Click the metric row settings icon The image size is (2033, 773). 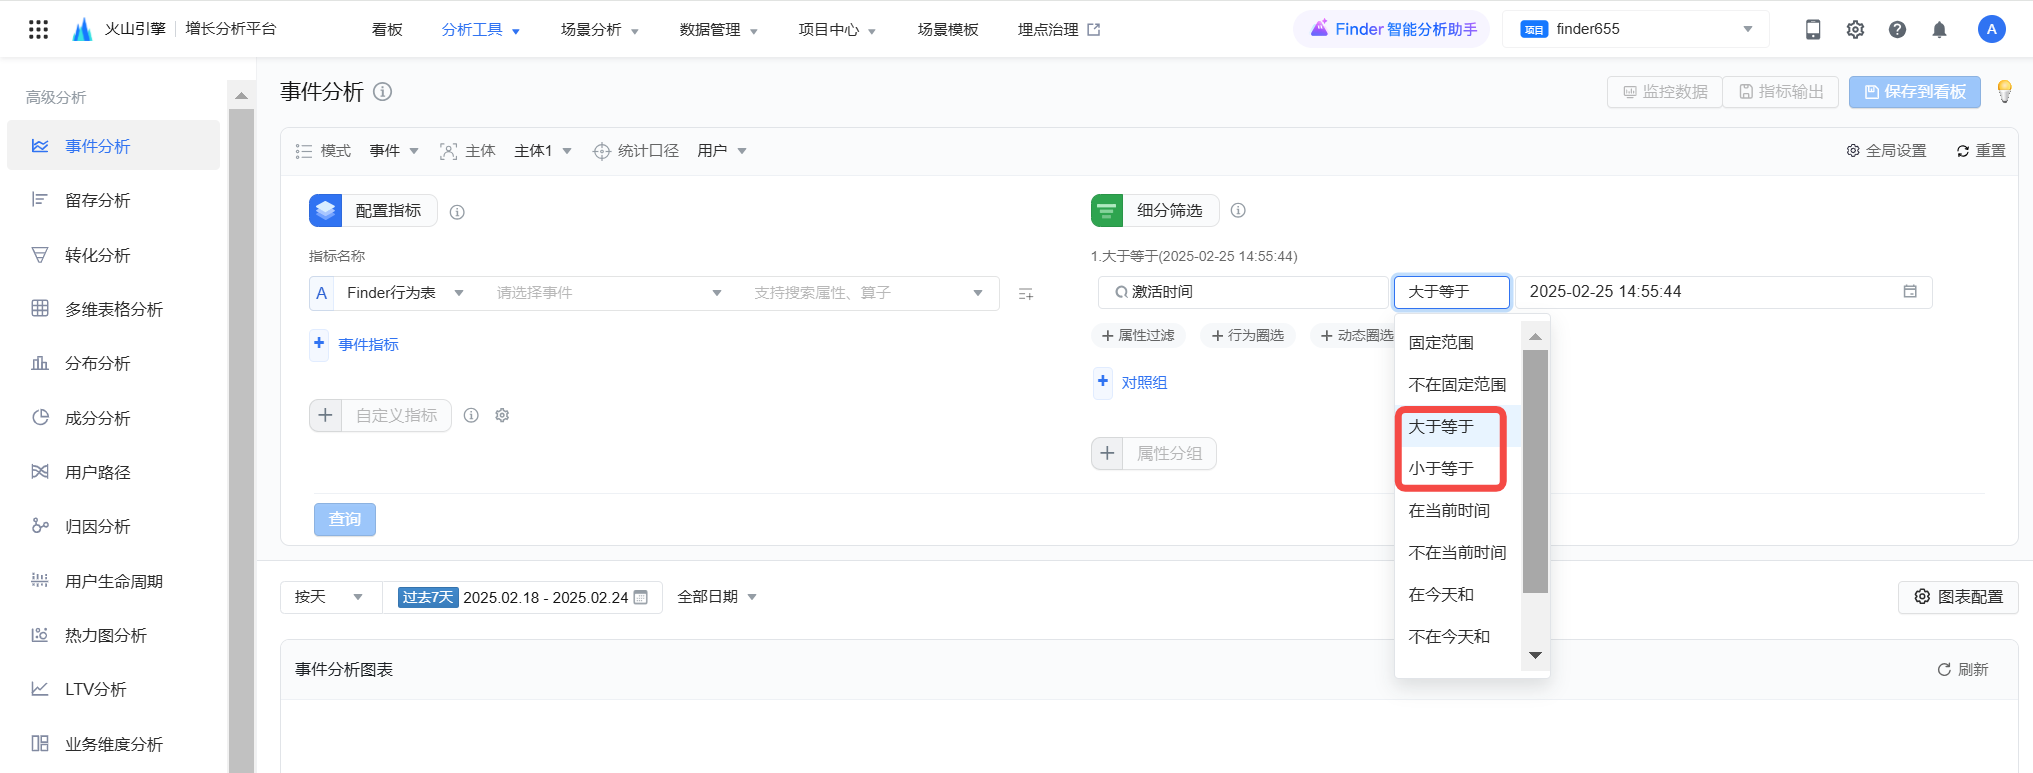tap(1026, 294)
